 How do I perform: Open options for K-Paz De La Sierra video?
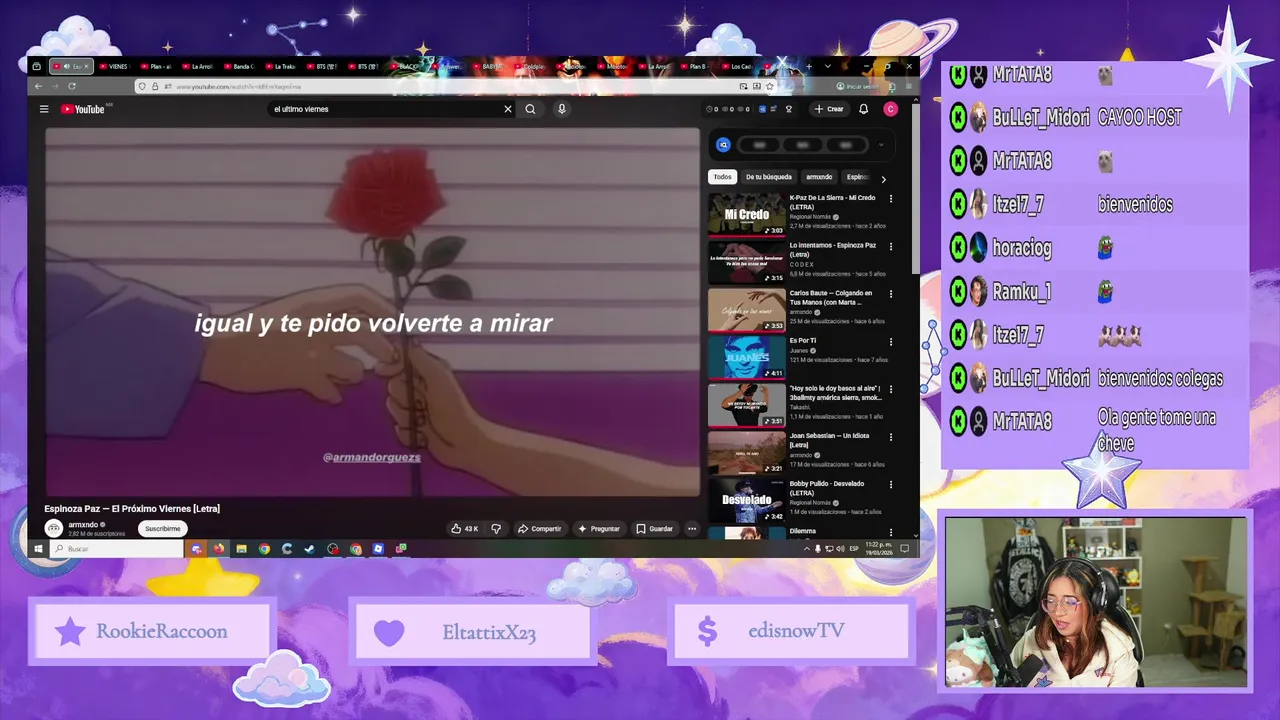[x=891, y=199]
